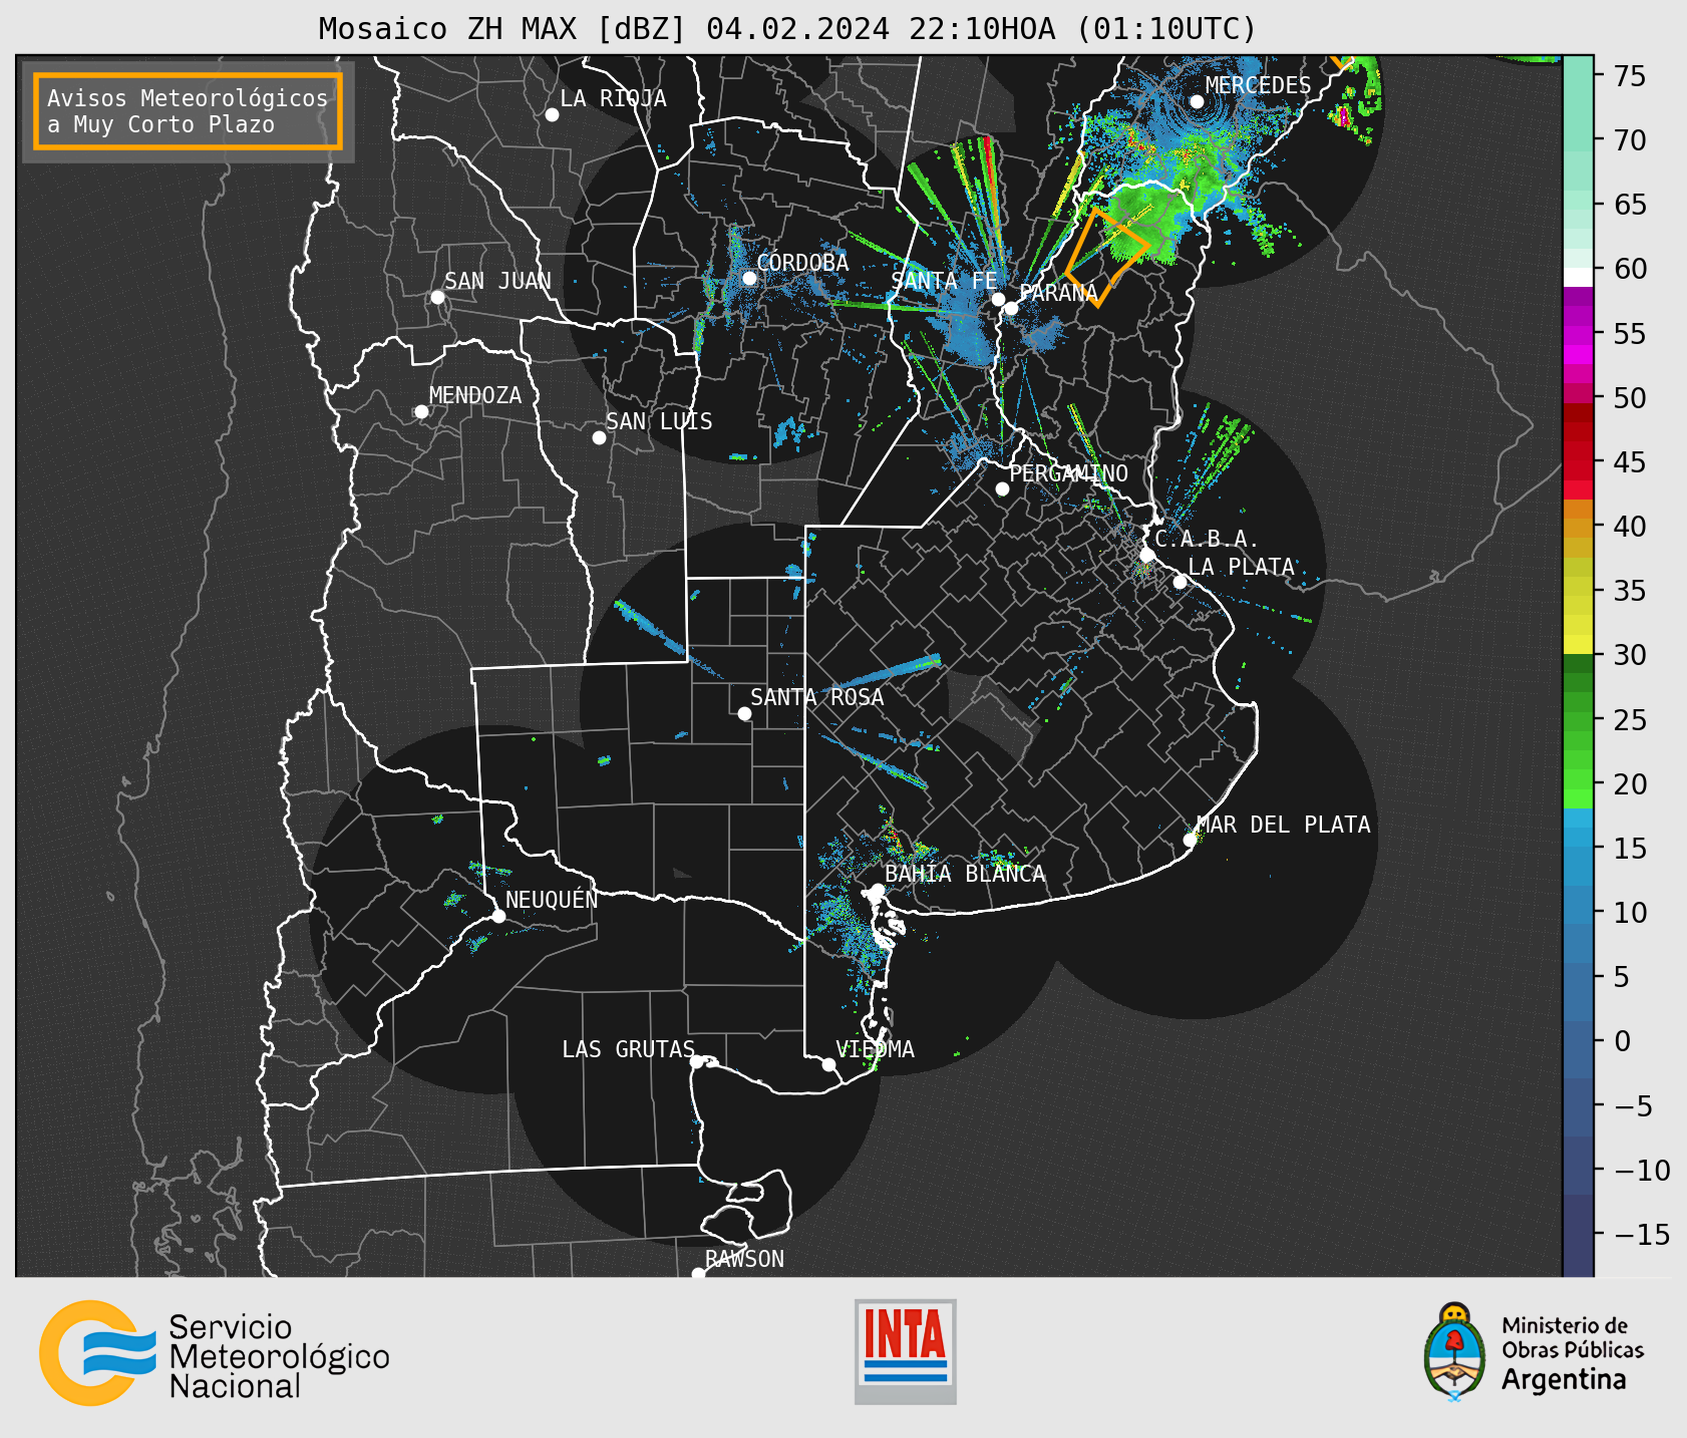Click the Santa Fe city marker dot

click(998, 299)
